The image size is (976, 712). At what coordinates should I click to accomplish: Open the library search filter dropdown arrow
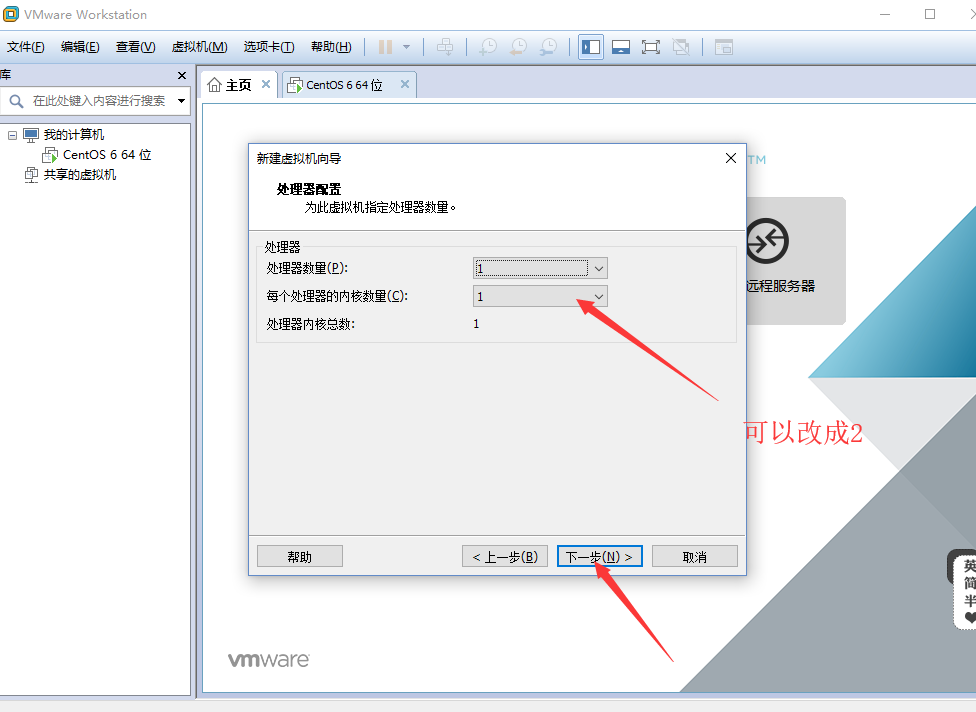click(181, 101)
